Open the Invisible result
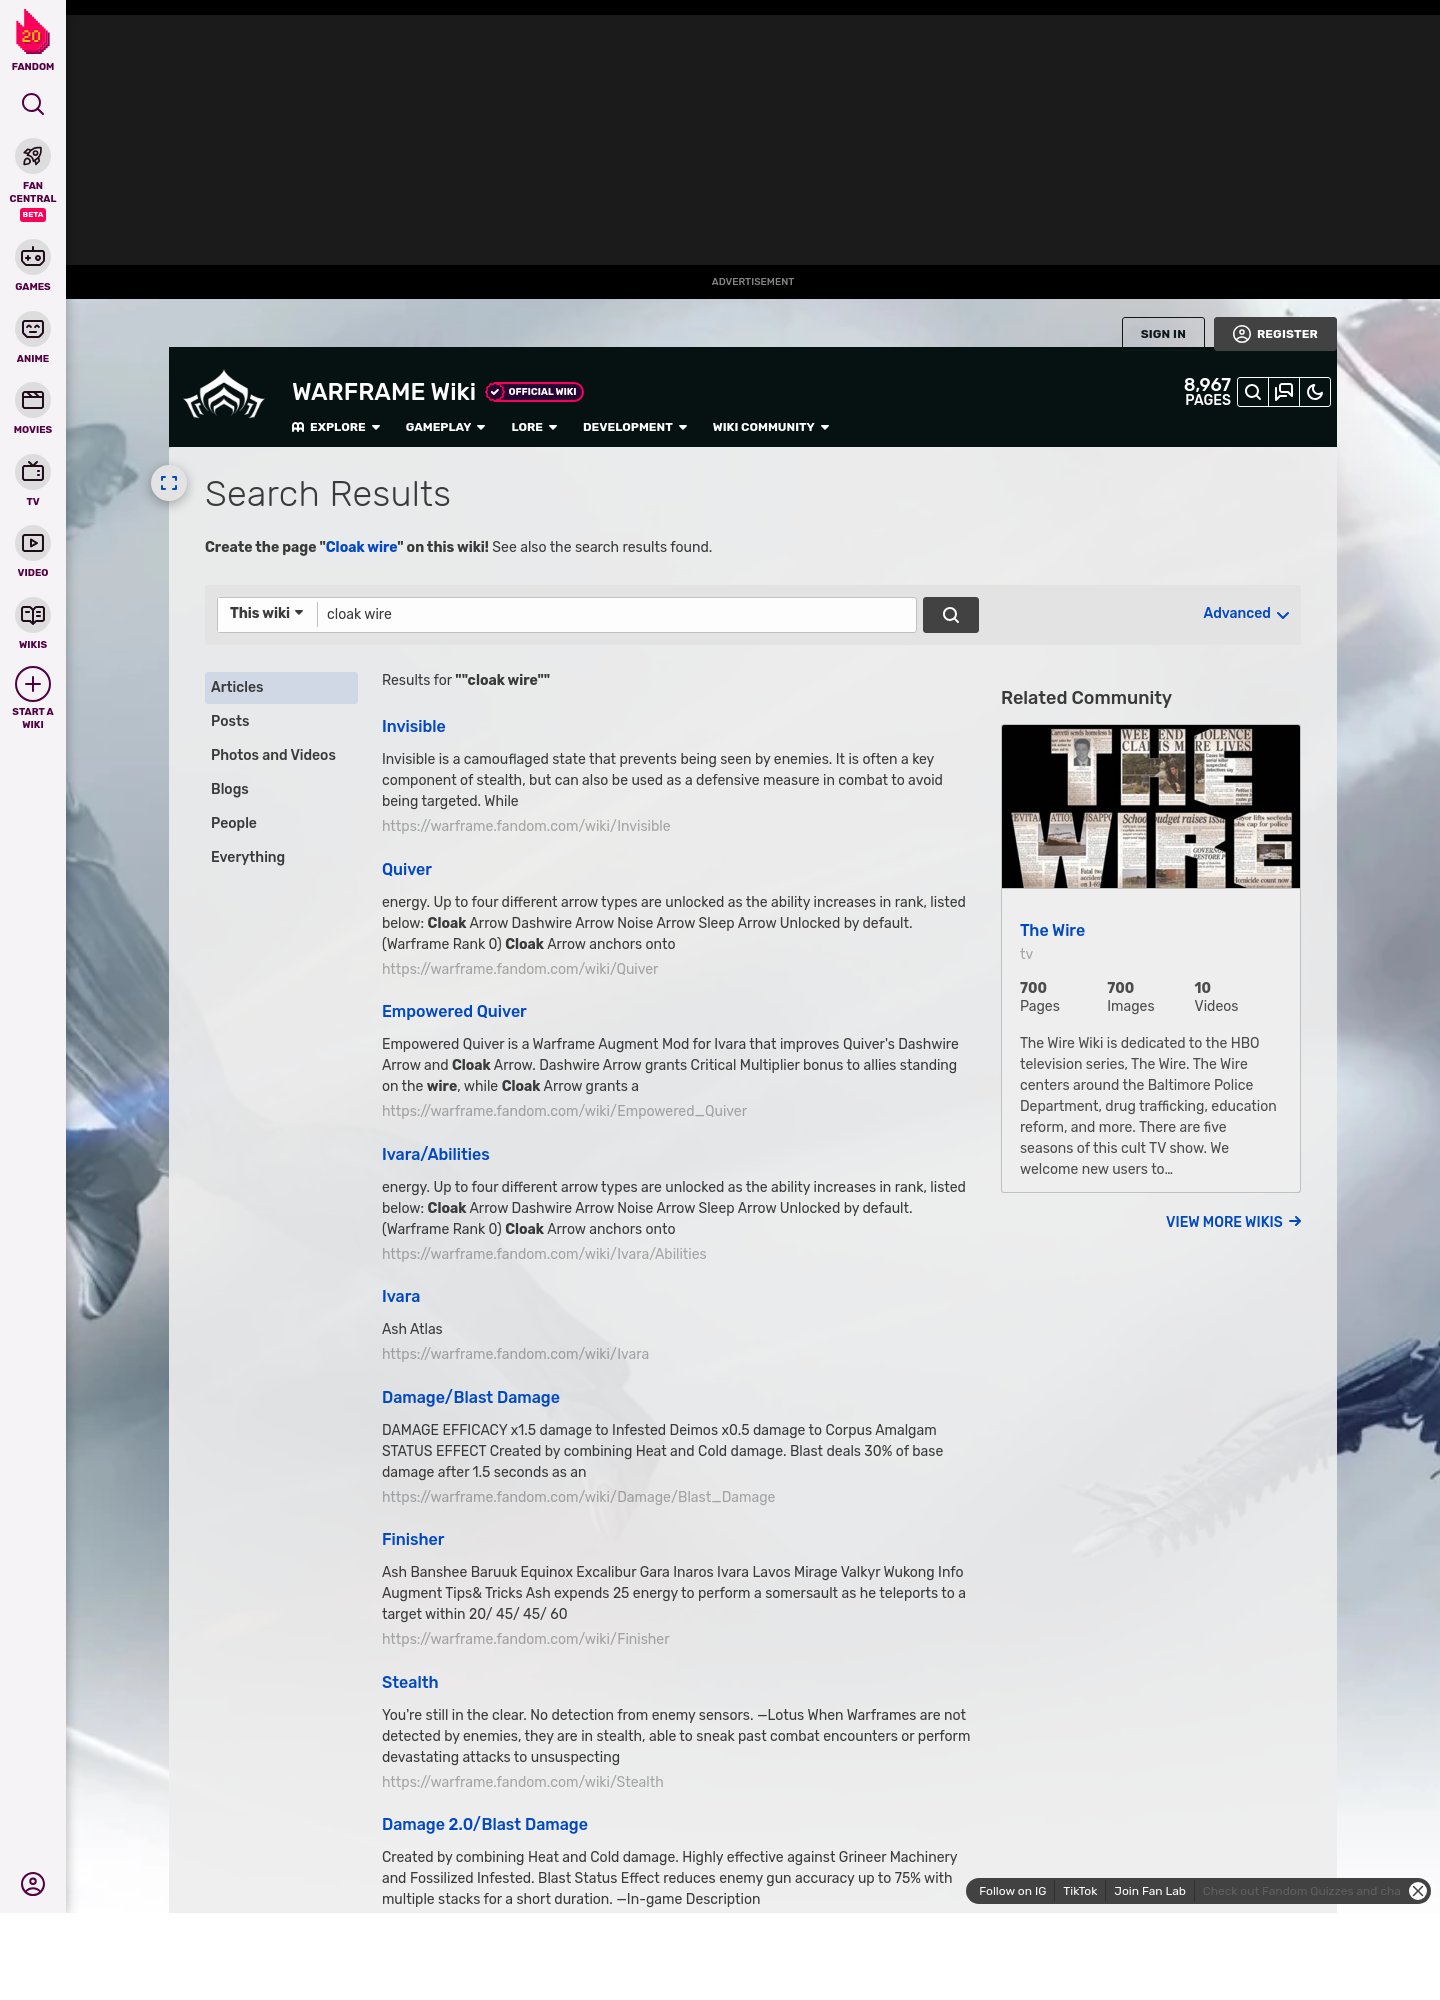 tap(413, 727)
